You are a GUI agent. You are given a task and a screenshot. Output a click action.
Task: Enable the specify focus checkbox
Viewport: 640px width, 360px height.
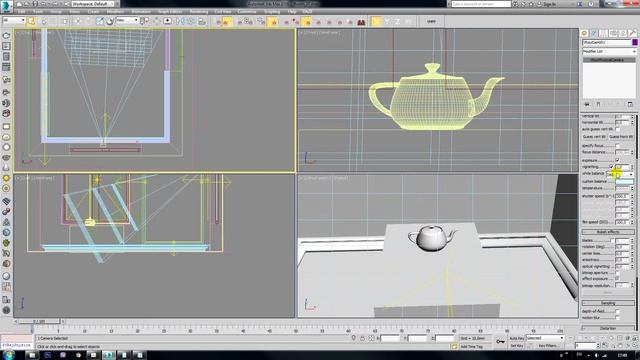(617, 146)
